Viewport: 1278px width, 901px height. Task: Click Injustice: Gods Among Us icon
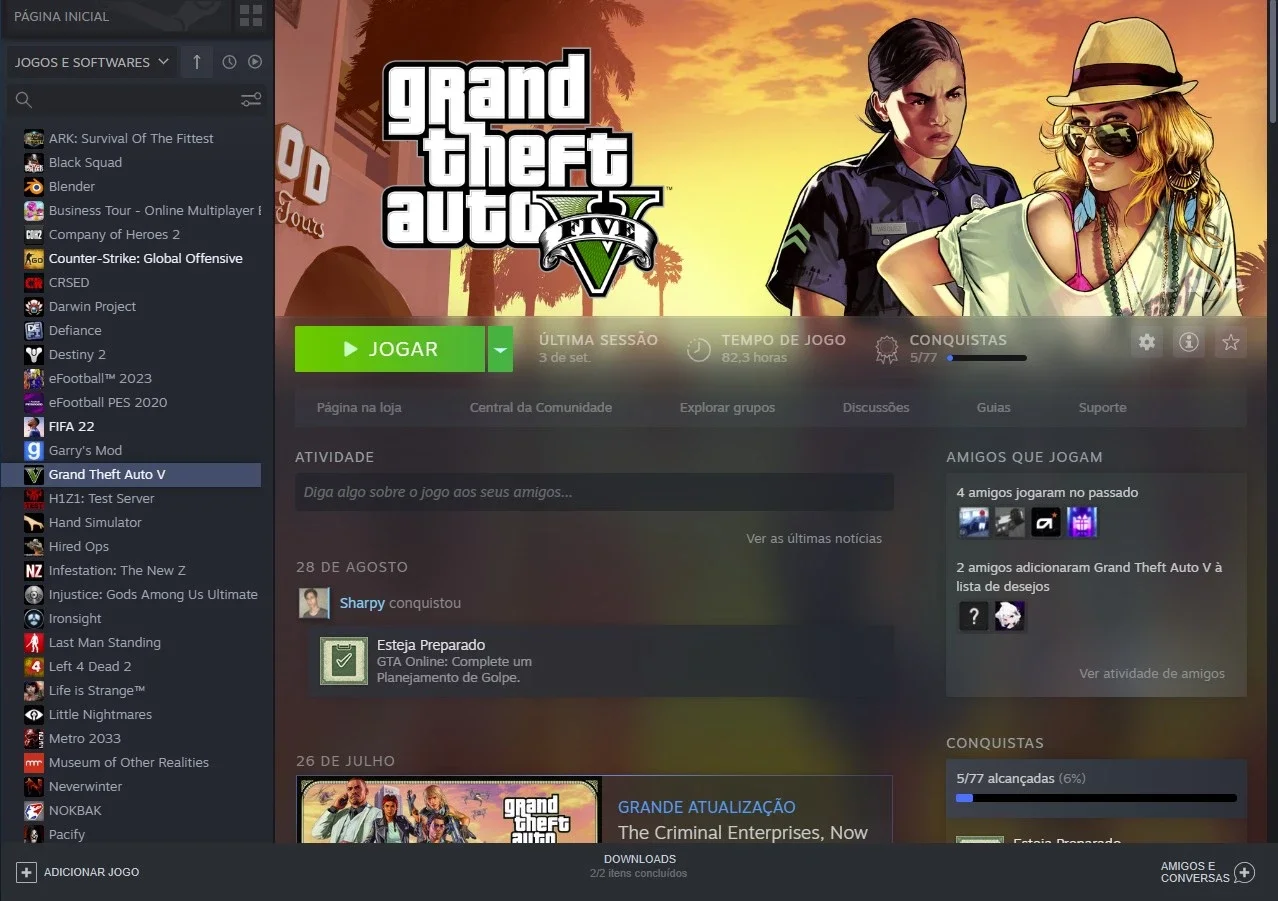[x=34, y=594]
